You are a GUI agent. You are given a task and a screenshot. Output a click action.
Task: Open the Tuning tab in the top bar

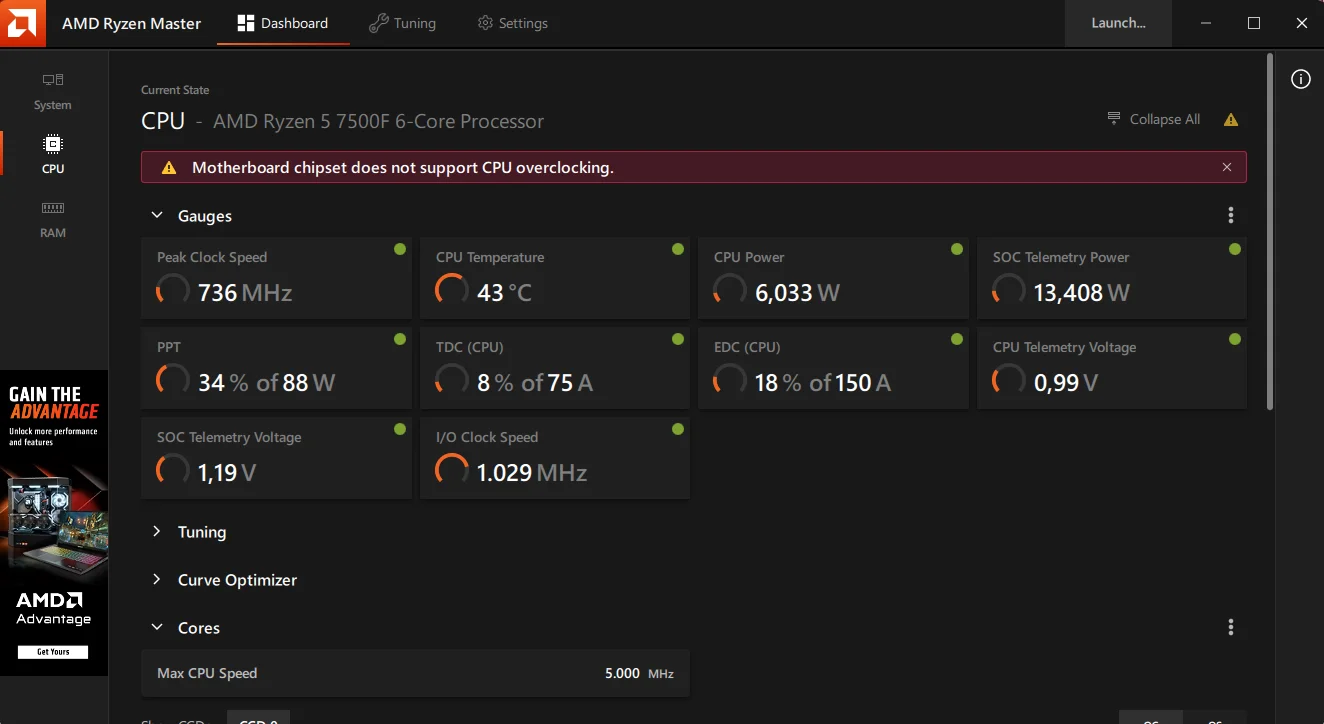point(402,23)
